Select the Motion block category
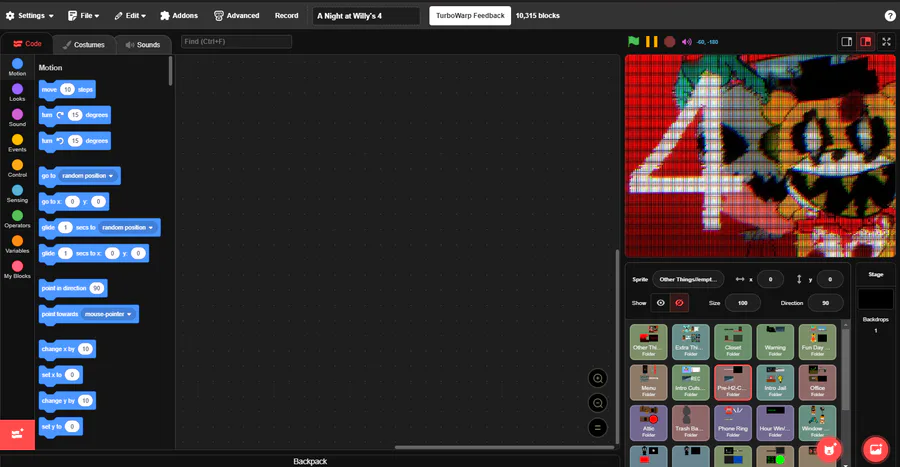The width and height of the screenshot is (900, 467). click(17, 67)
